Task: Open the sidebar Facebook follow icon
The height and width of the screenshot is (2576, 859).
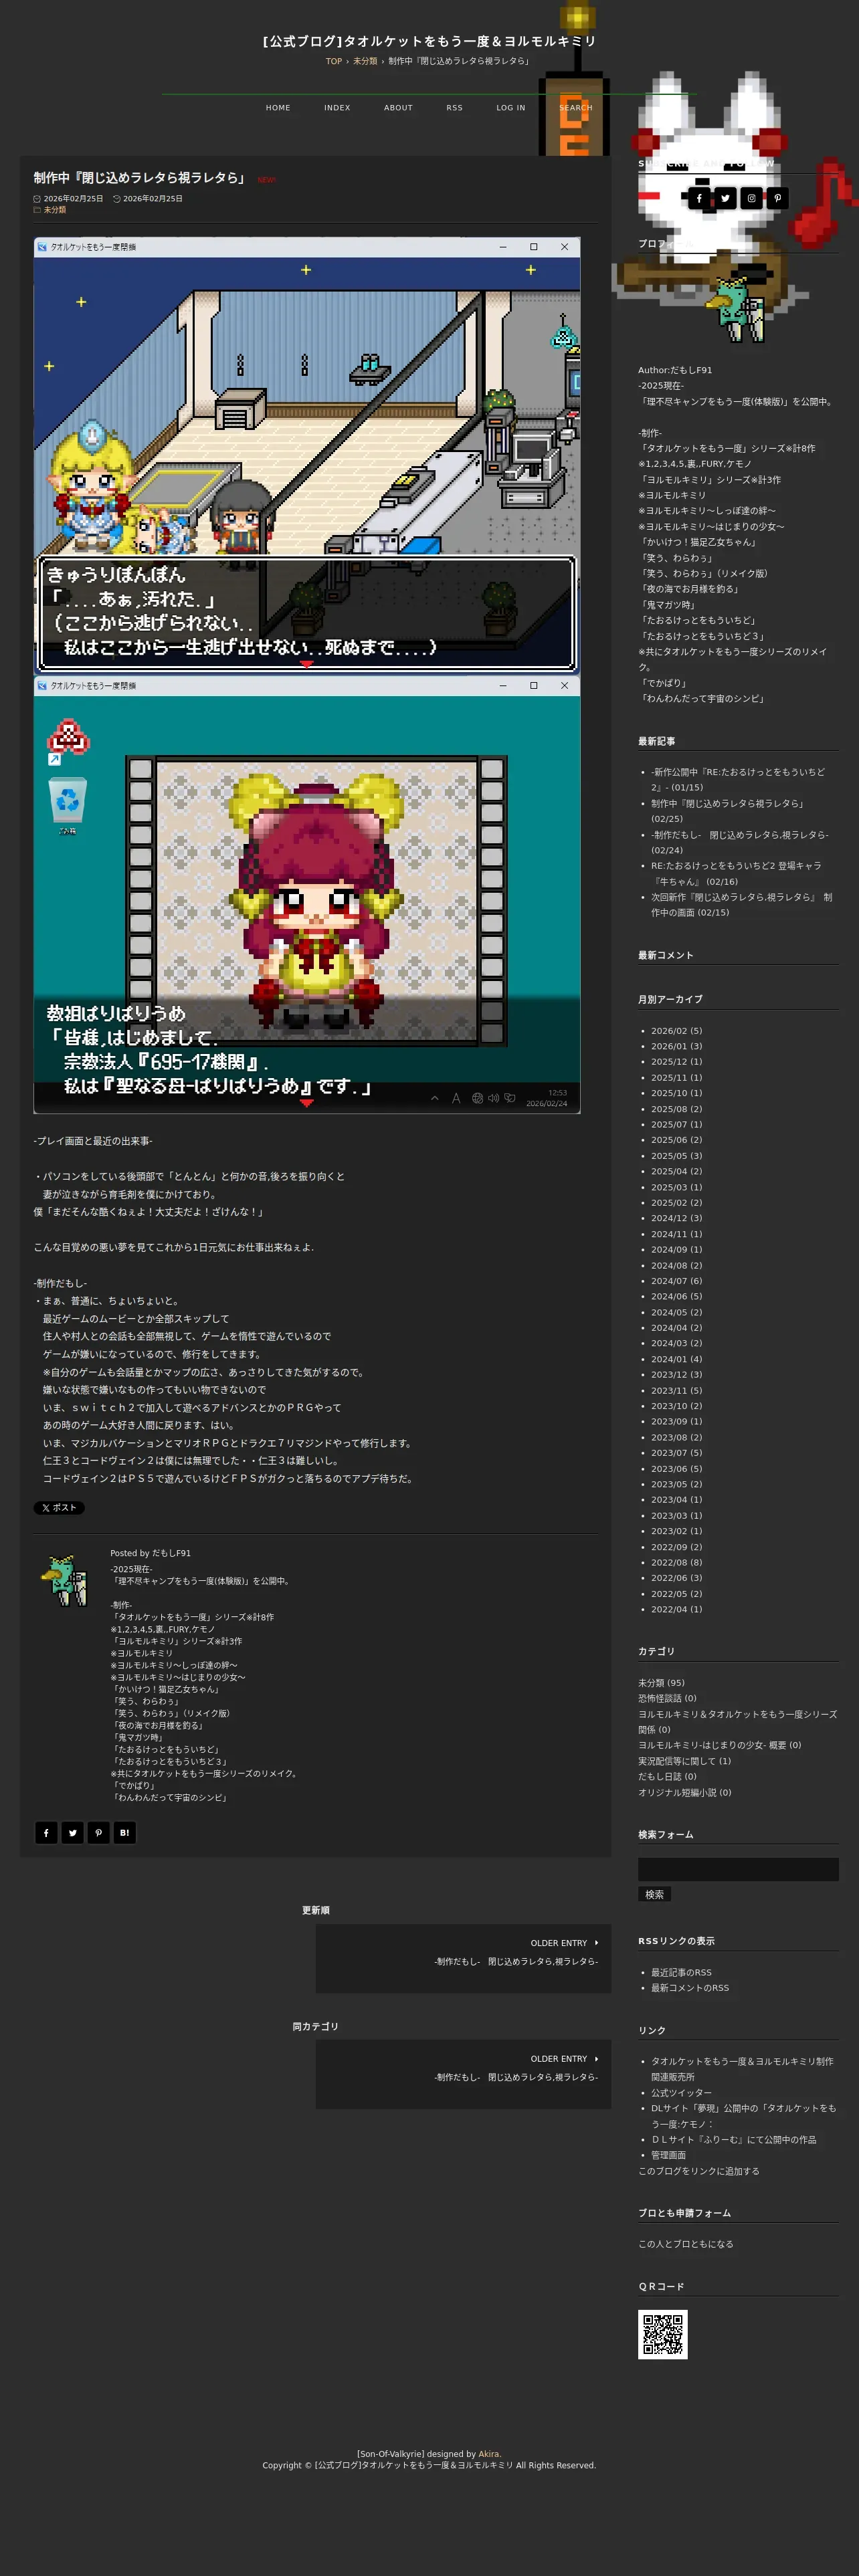Action: (699, 198)
